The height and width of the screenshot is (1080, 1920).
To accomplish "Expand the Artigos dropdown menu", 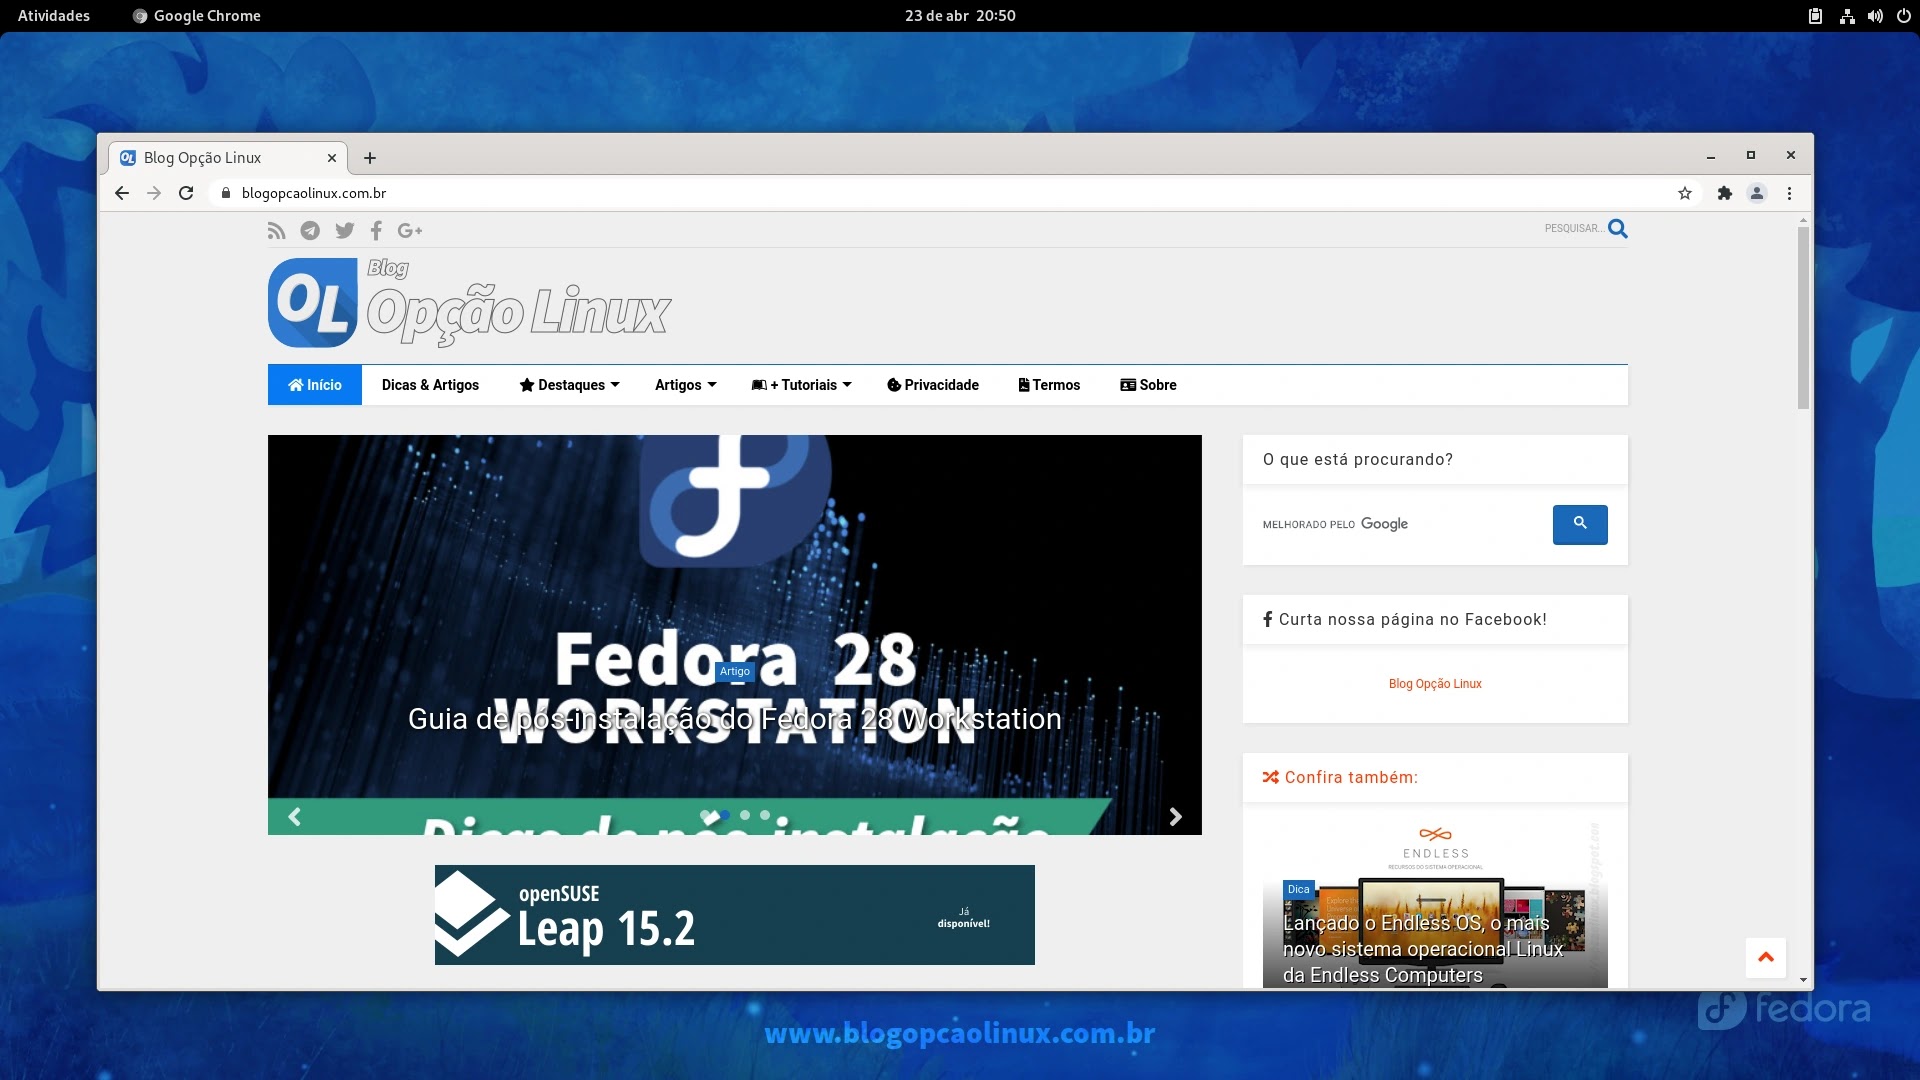I will (686, 385).
